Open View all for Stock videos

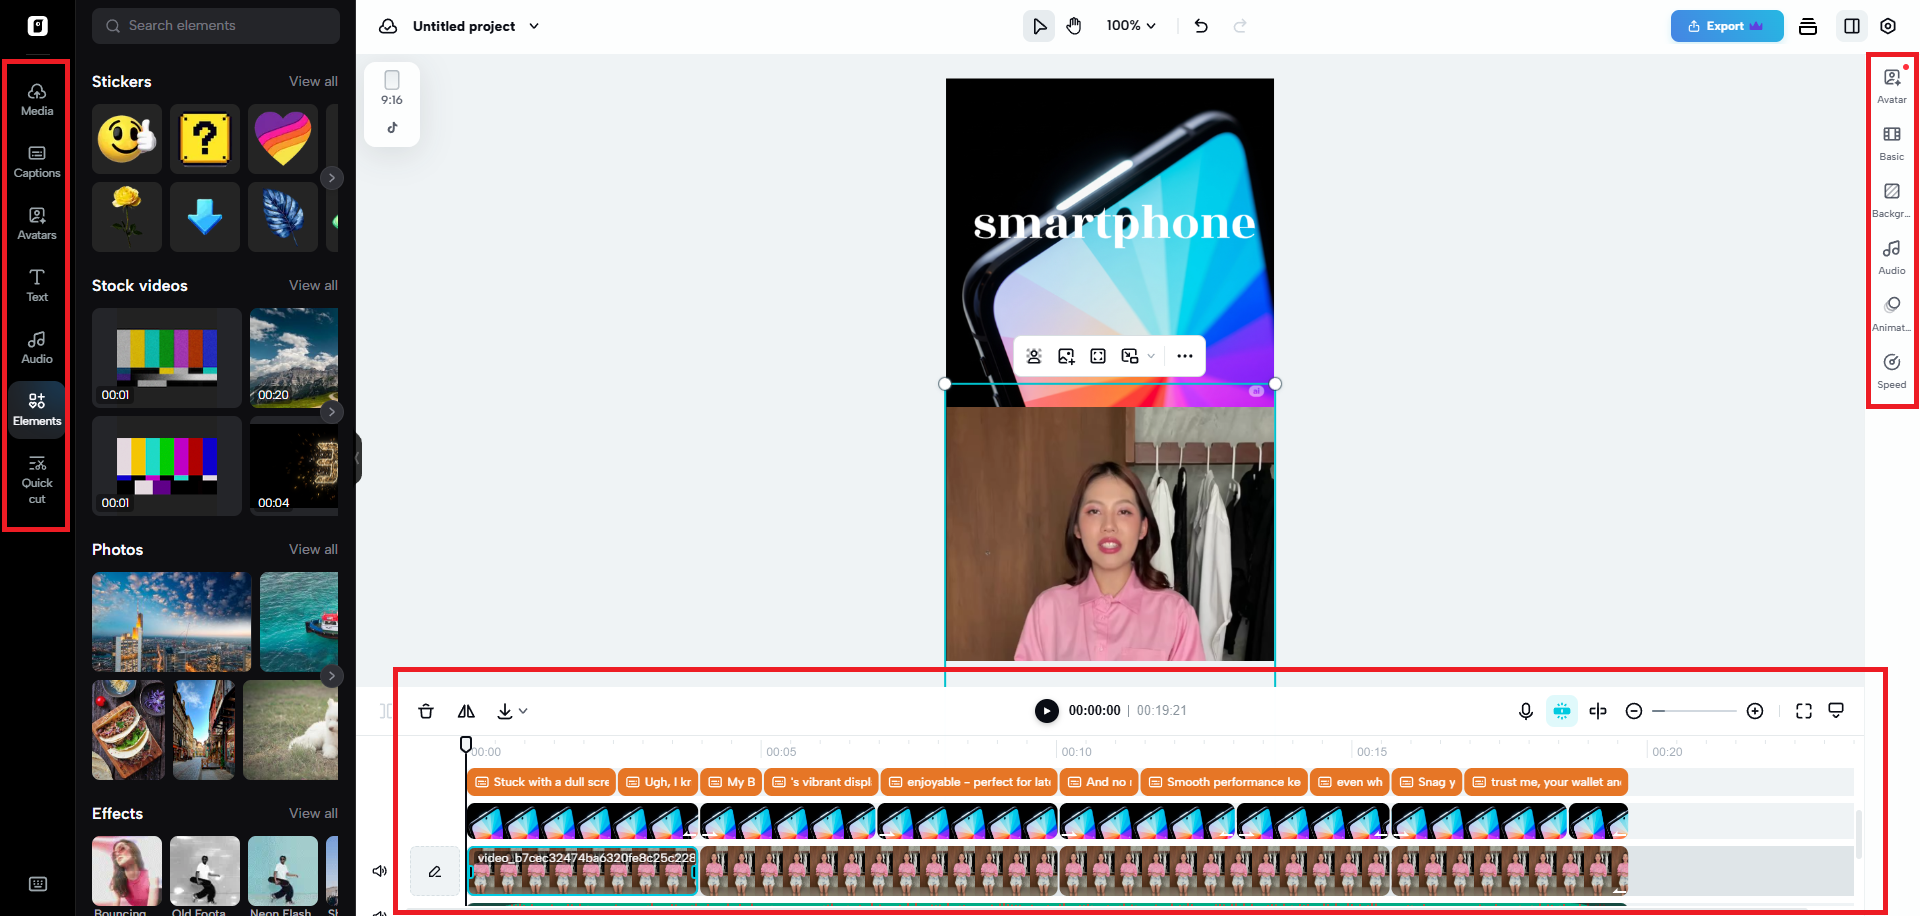point(313,285)
